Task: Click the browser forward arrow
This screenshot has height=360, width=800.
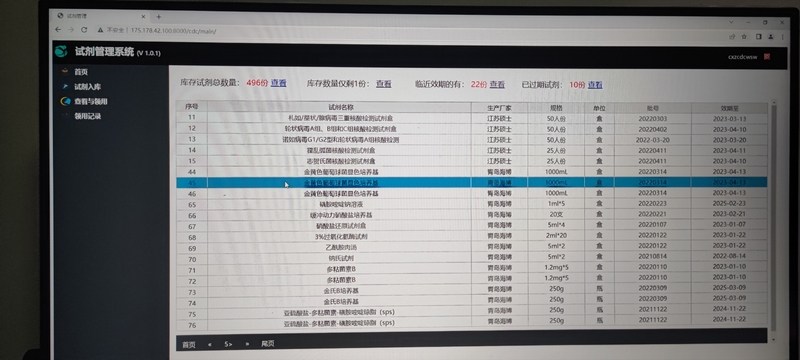Action: (x=71, y=30)
